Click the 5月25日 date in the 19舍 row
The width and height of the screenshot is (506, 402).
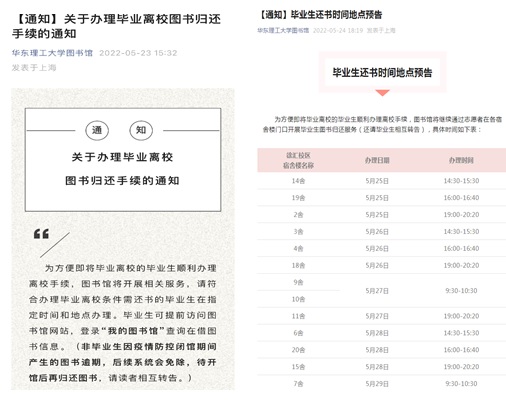[377, 198]
